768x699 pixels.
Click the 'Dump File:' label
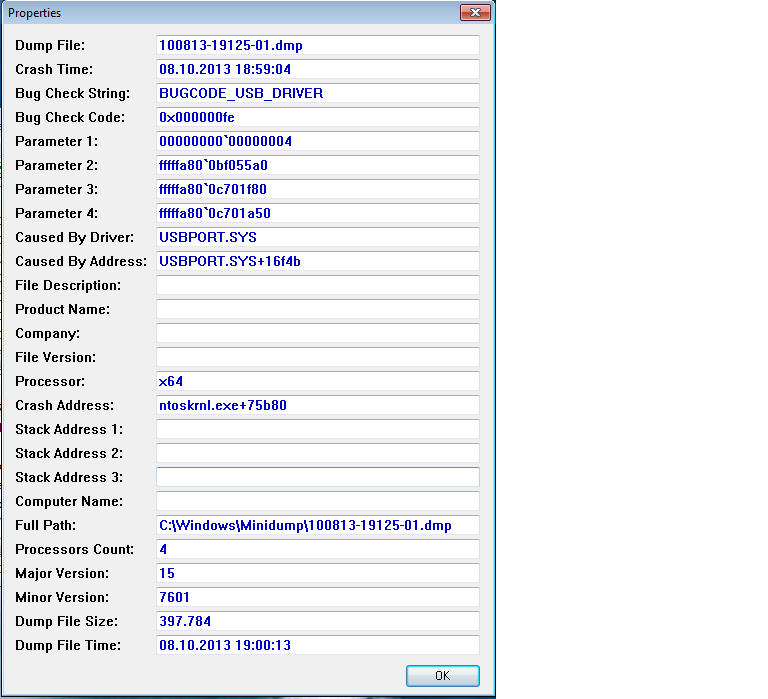50,46
